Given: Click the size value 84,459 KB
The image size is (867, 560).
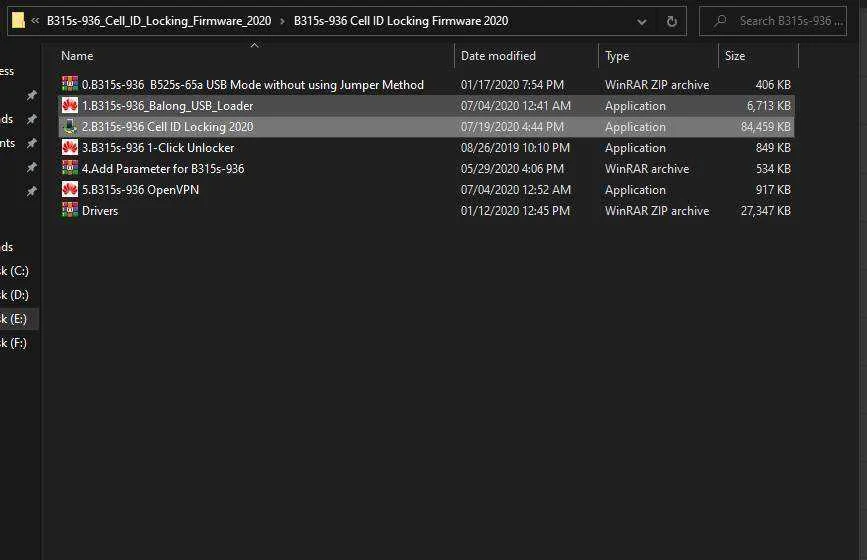Looking at the screenshot, I should pos(766,127).
